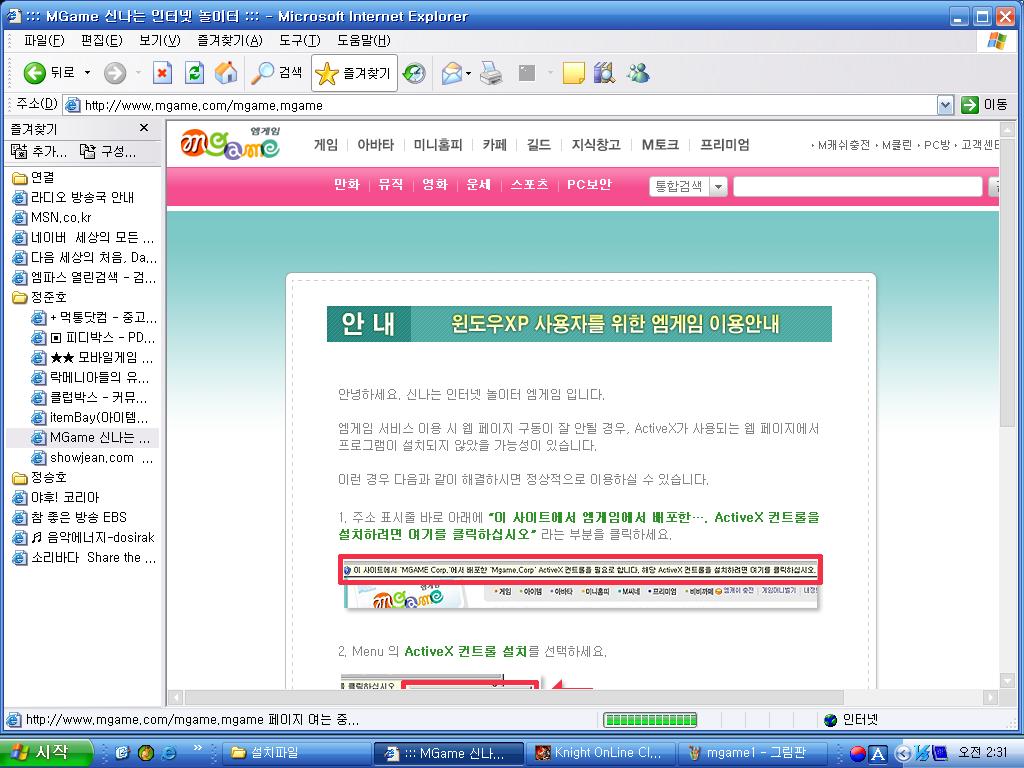The width and height of the screenshot is (1024, 768).
Task: Open the 미니홈피 navigation tab
Action: [x=438, y=144]
